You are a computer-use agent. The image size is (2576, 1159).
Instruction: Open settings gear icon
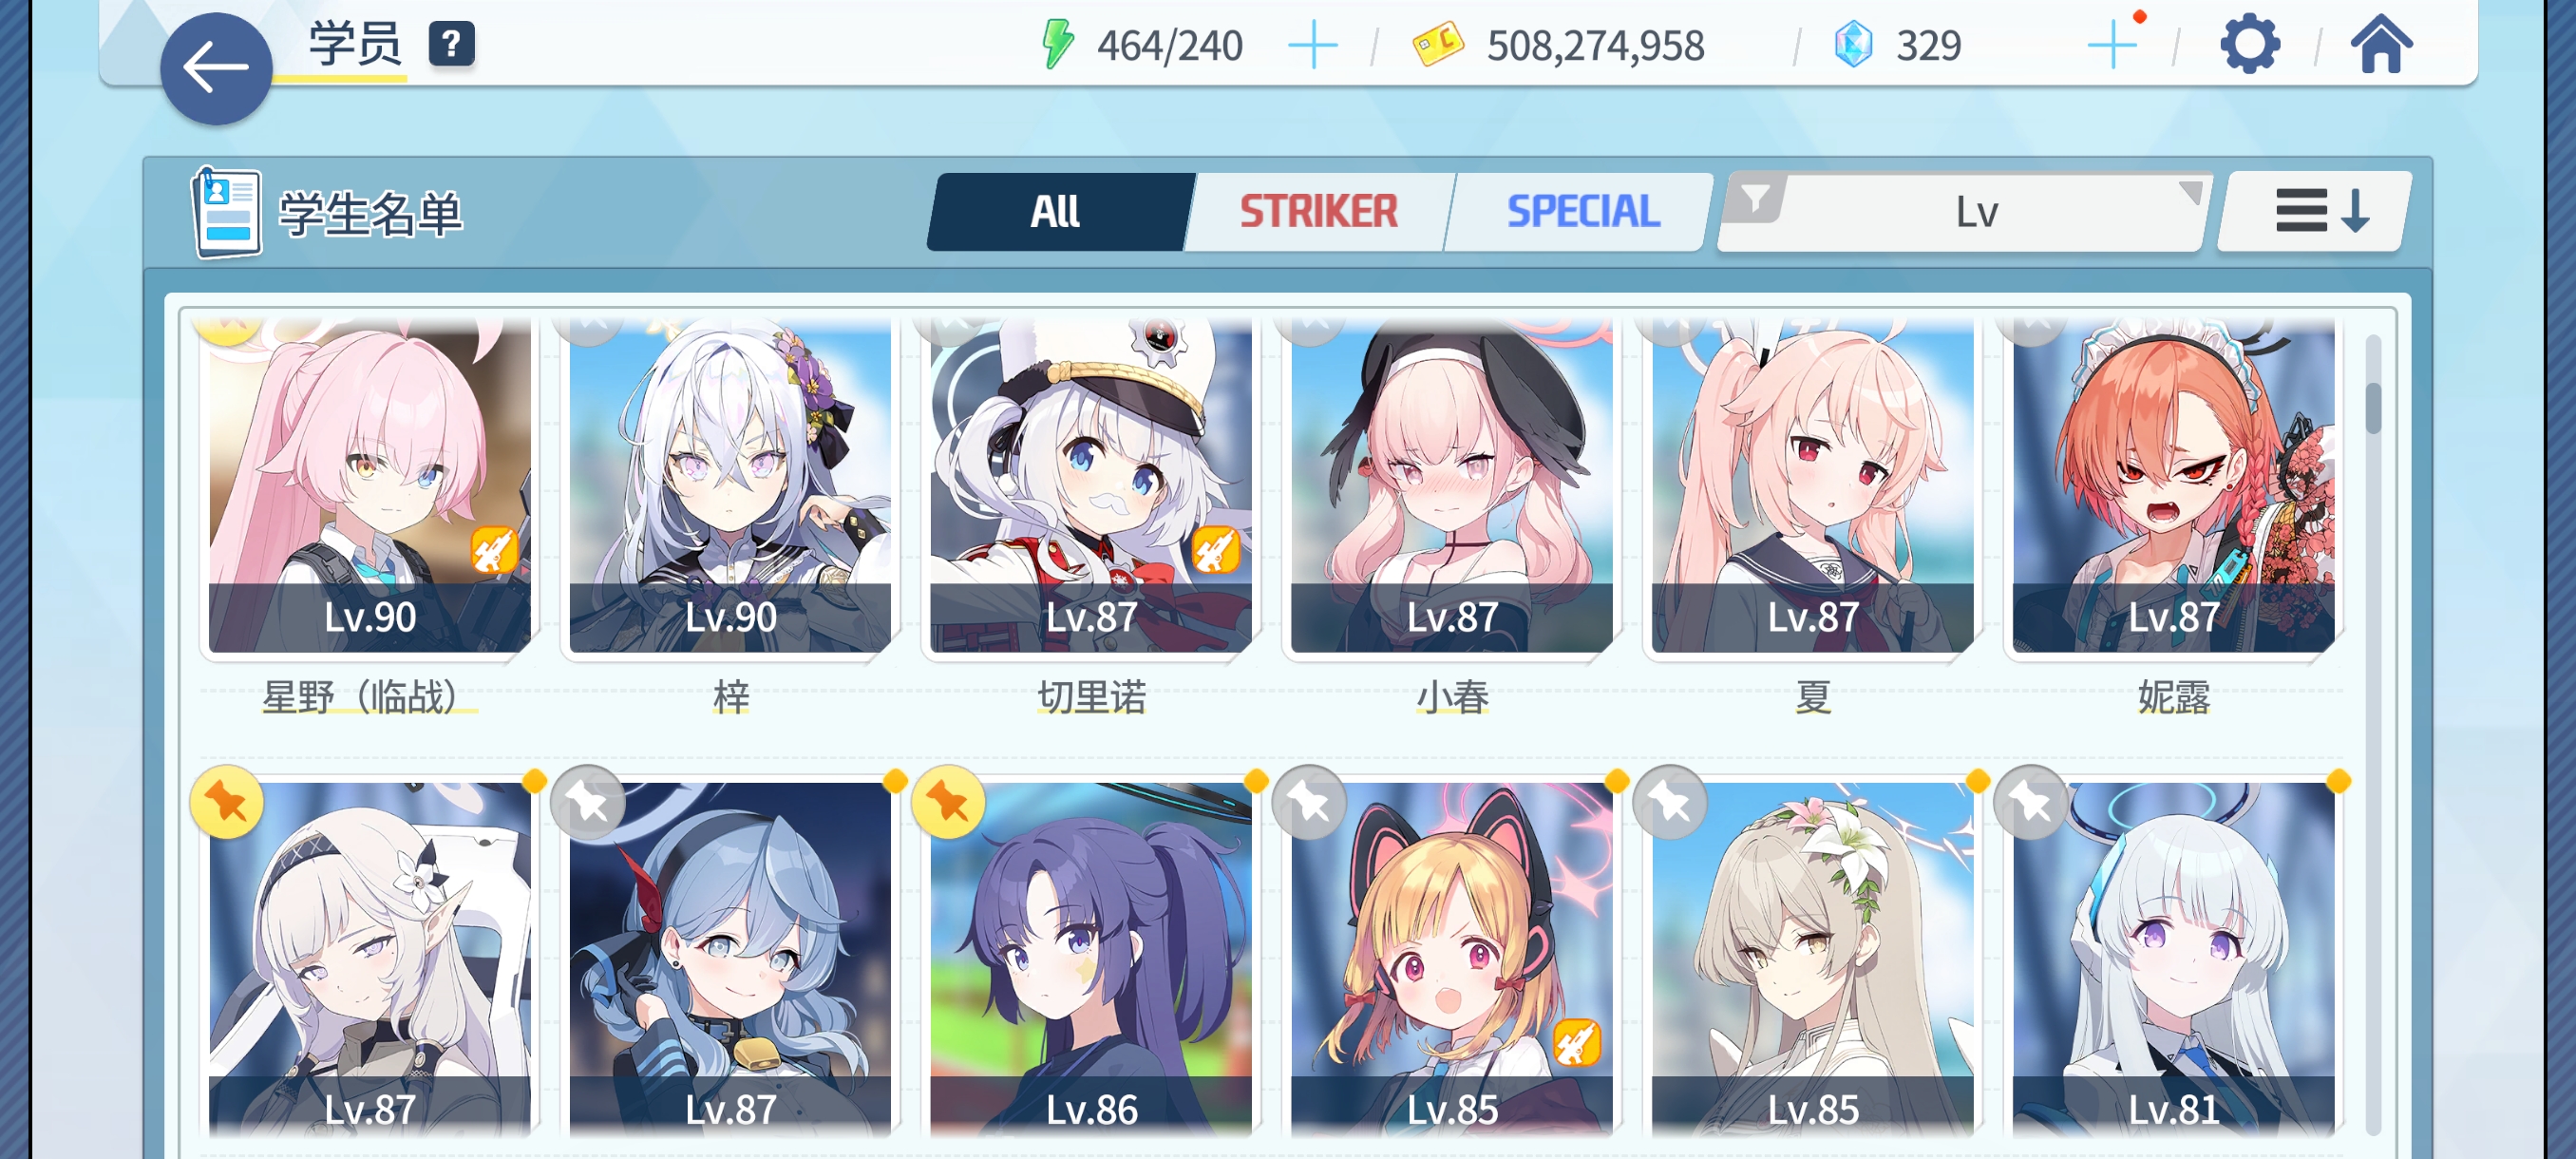(x=2249, y=45)
